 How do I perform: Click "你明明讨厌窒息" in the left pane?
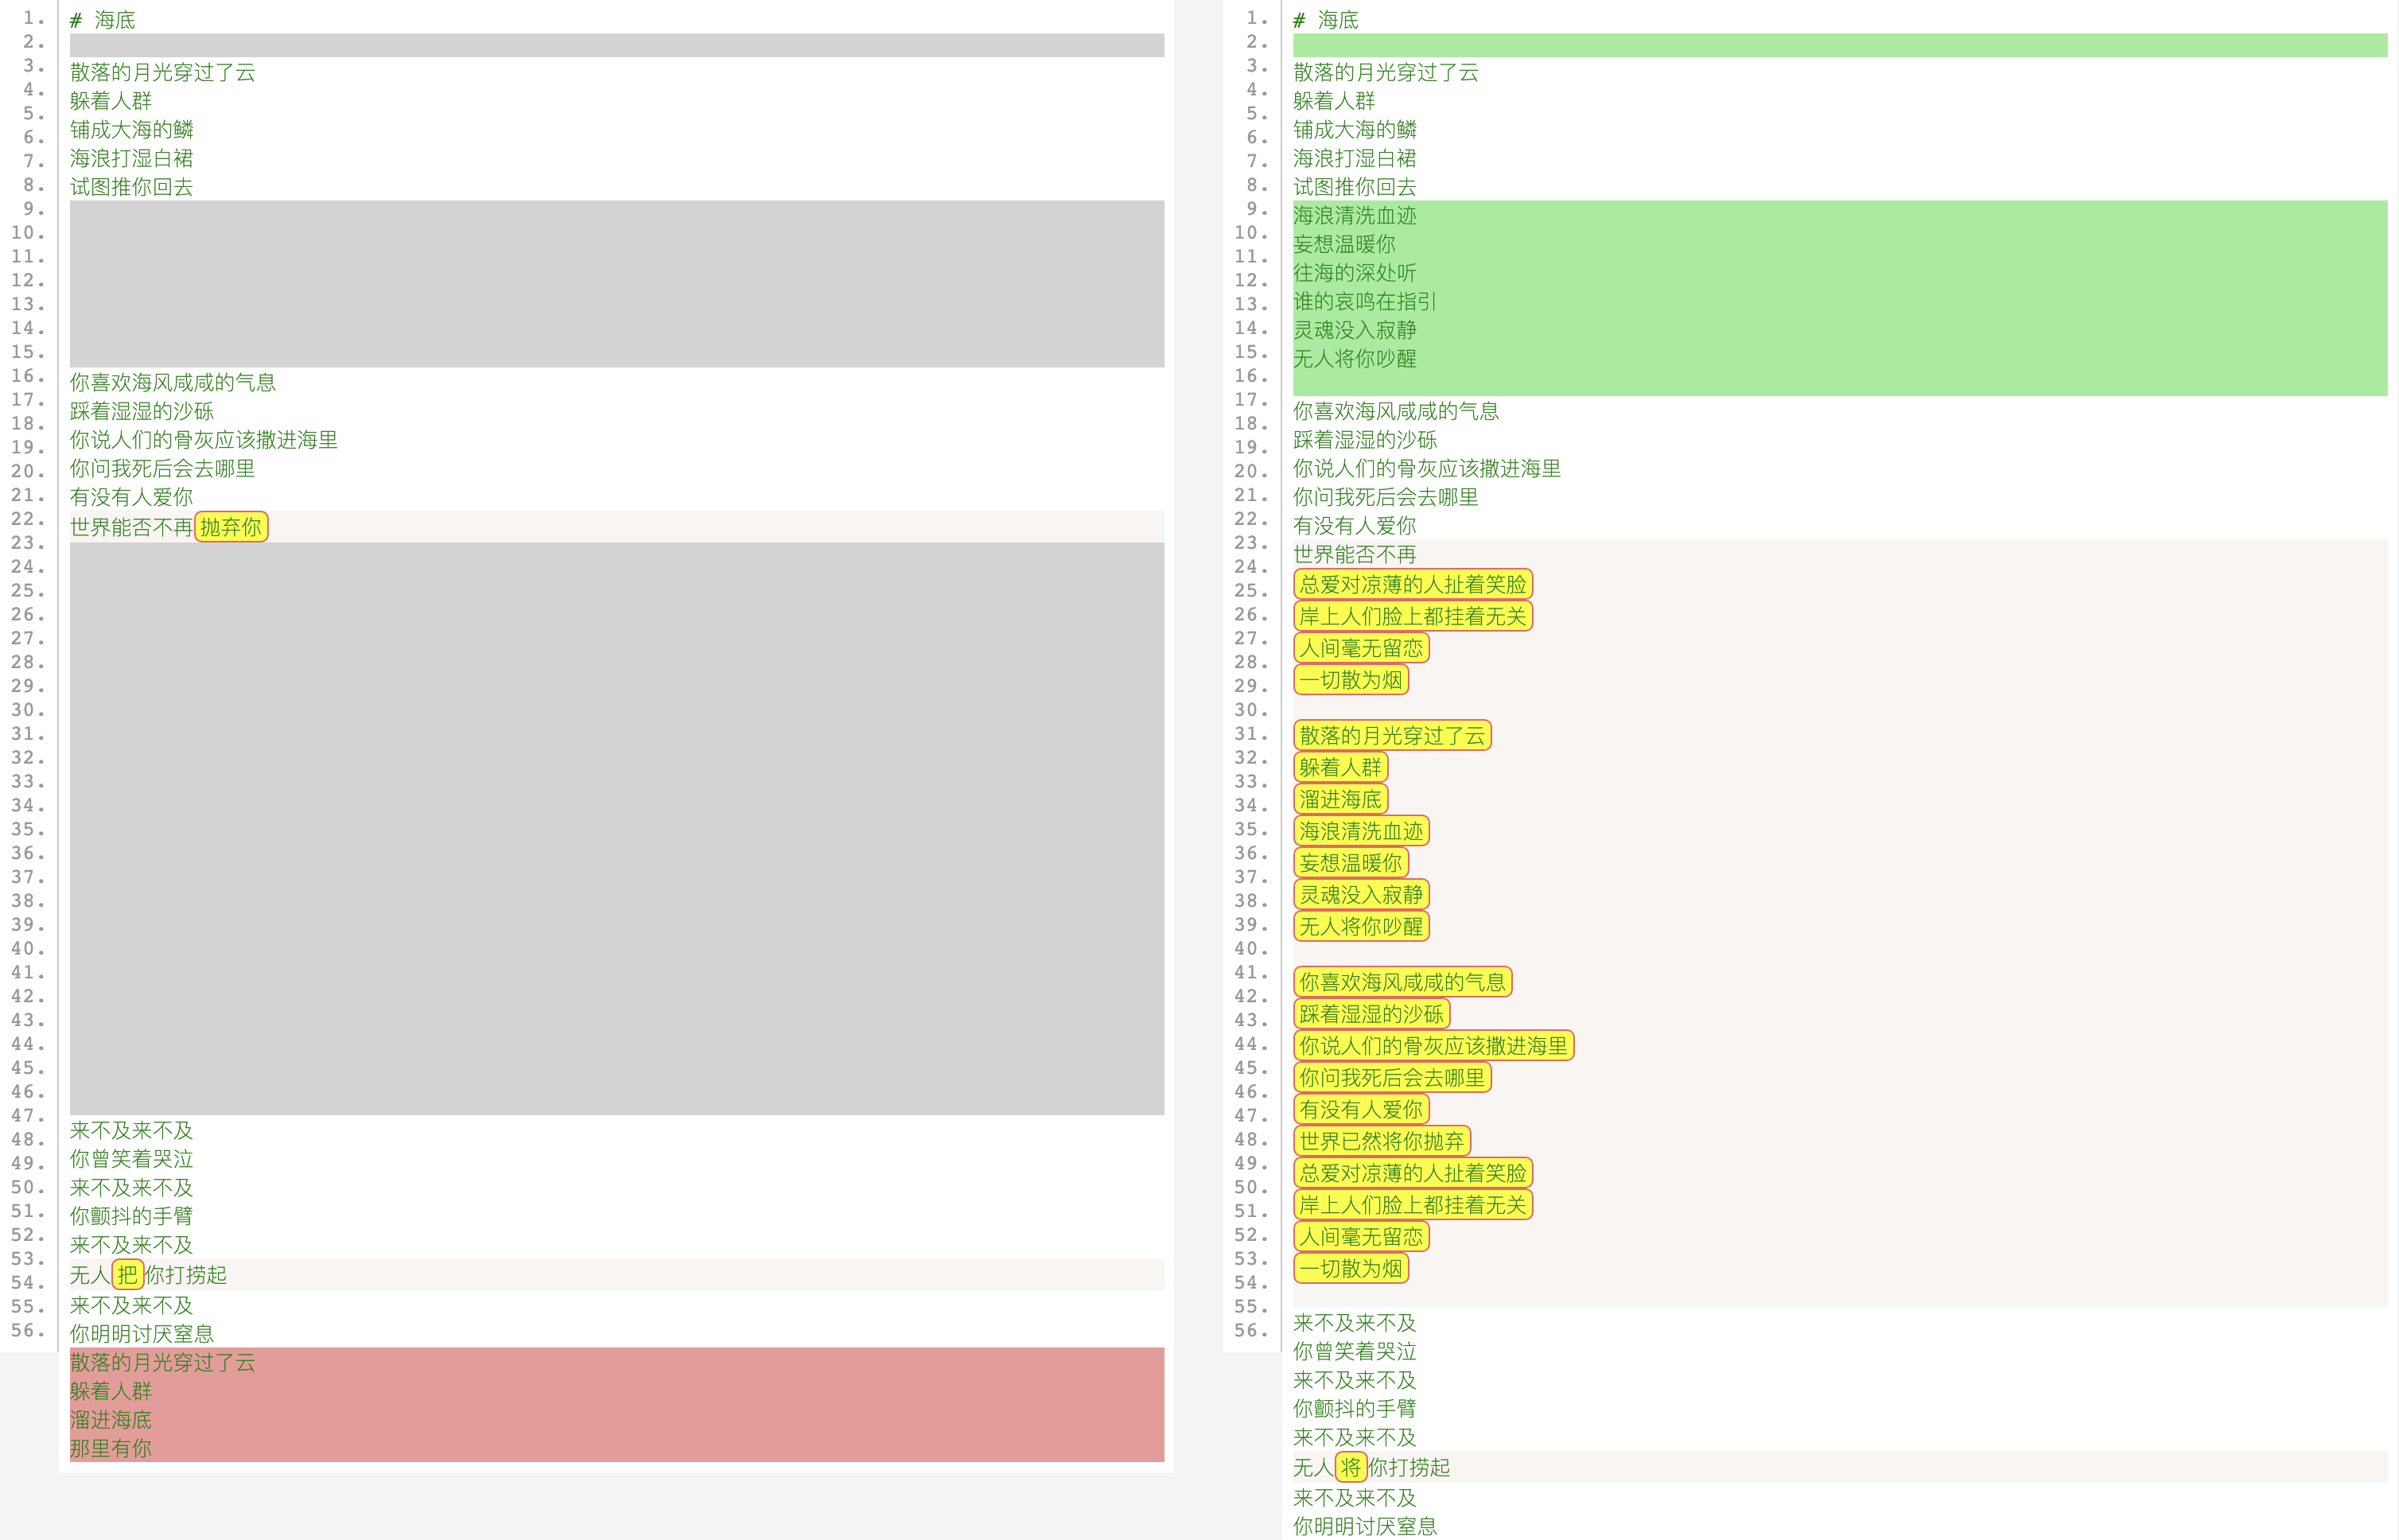tap(141, 1333)
